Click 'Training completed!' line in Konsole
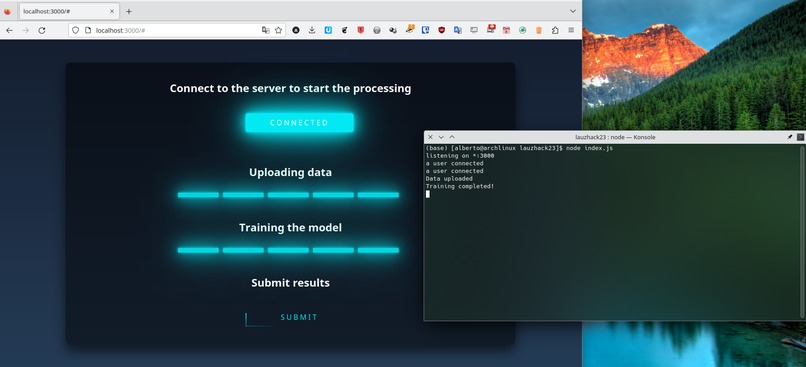This screenshot has height=367, width=806. pos(460,186)
